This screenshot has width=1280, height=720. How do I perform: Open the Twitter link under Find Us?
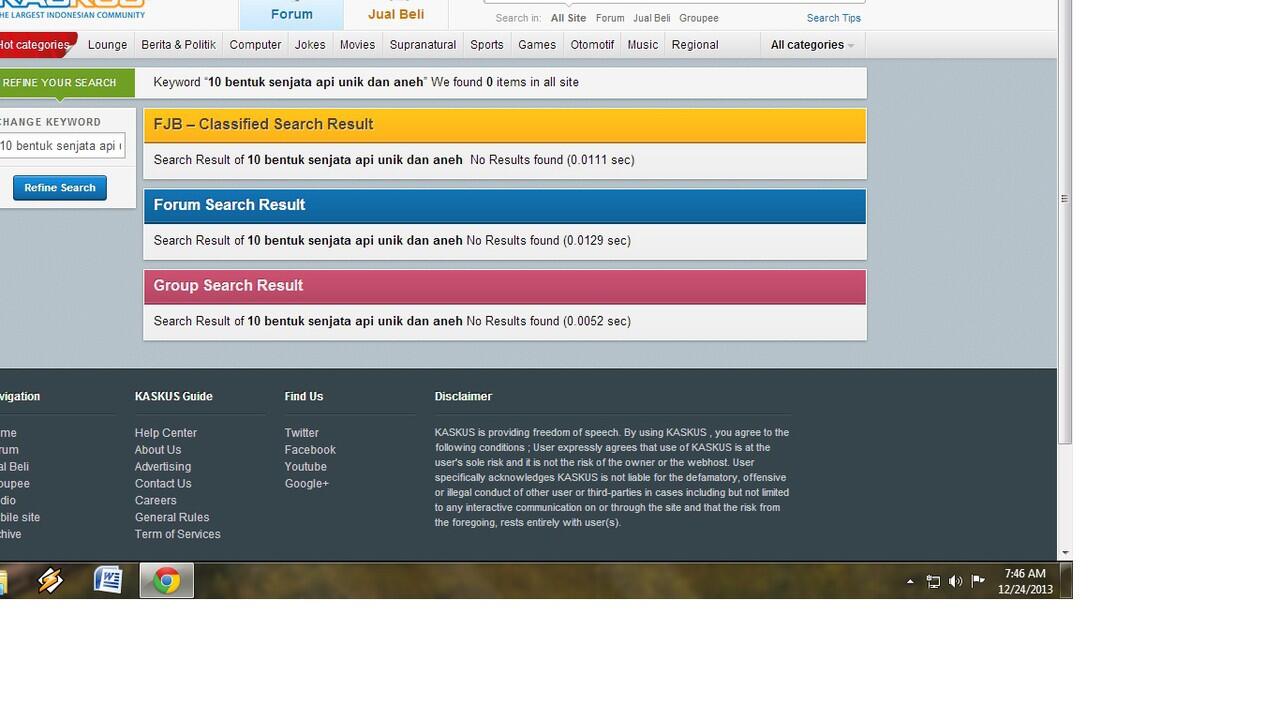(x=302, y=433)
